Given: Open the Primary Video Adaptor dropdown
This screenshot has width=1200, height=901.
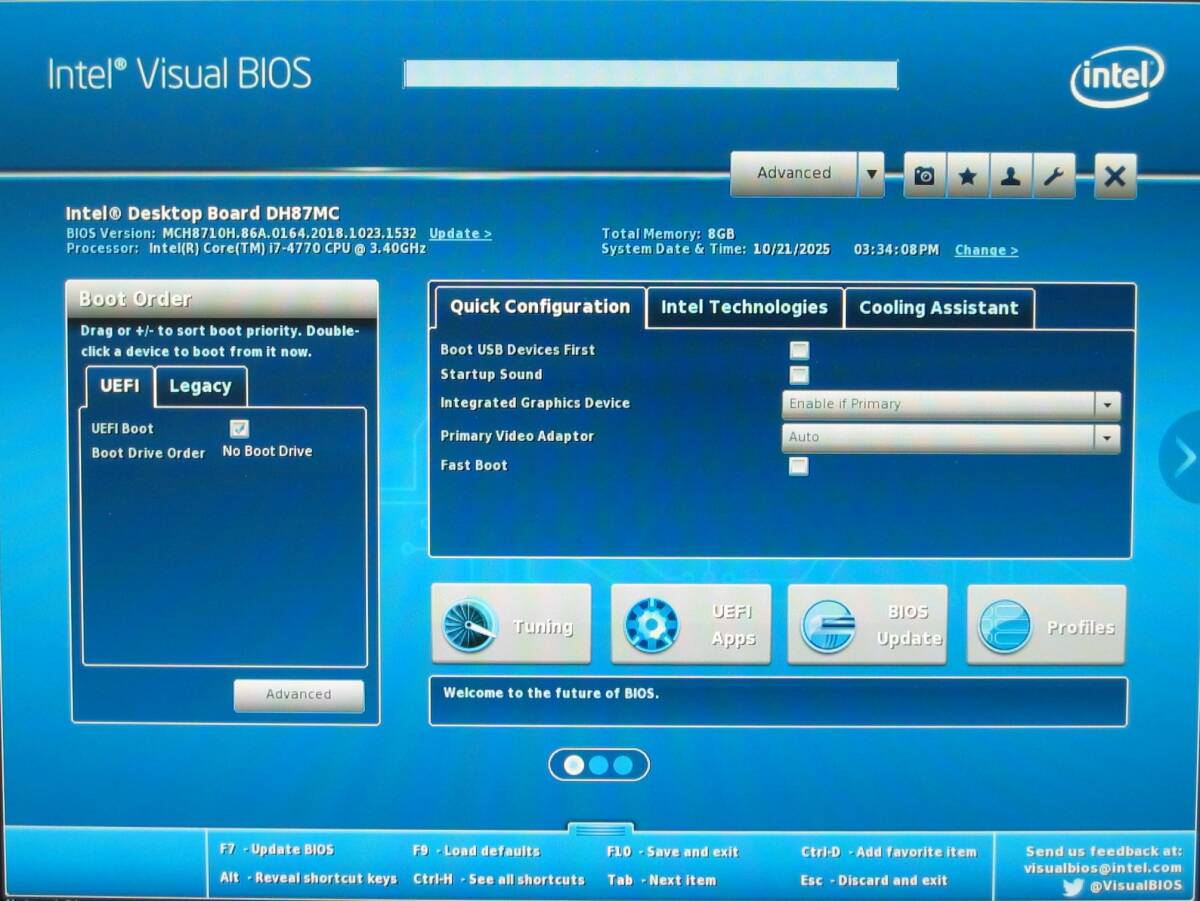Looking at the screenshot, I should [x=950, y=437].
